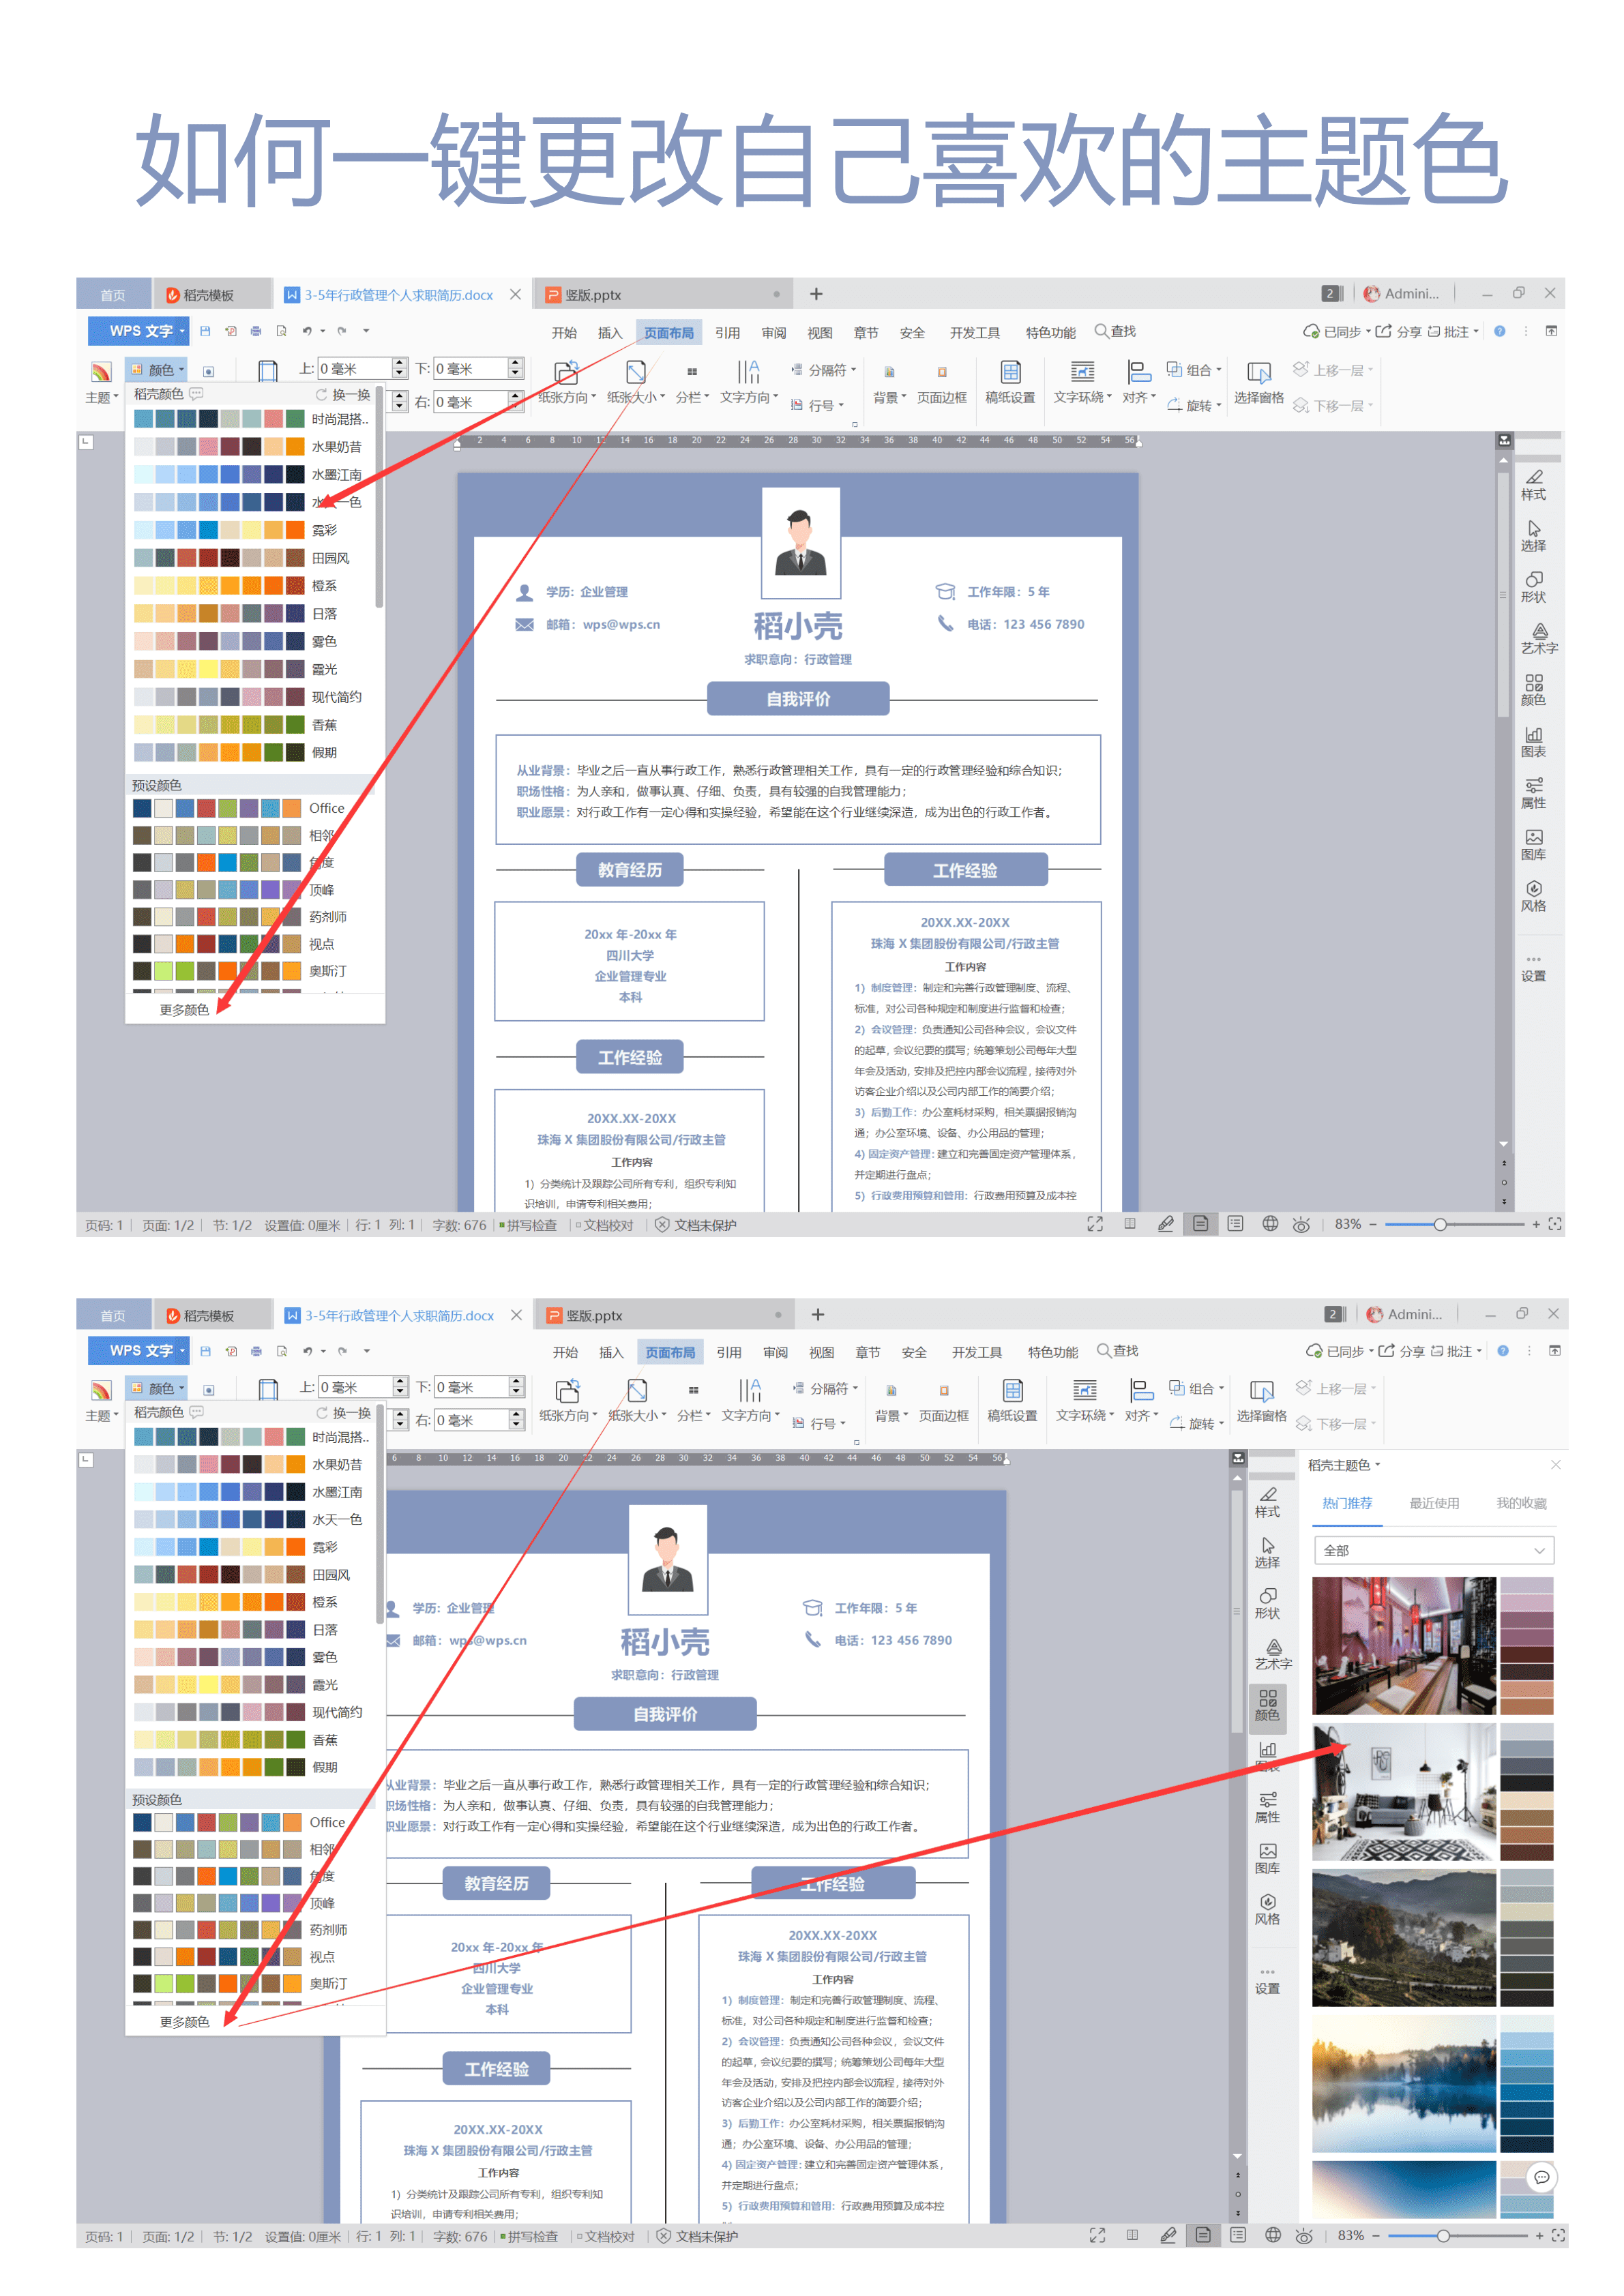The width and height of the screenshot is (1624, 2296).
Task: Switch to web layout view in upper status bar
Action: pyautogui.click(x=1270, y=1224)
